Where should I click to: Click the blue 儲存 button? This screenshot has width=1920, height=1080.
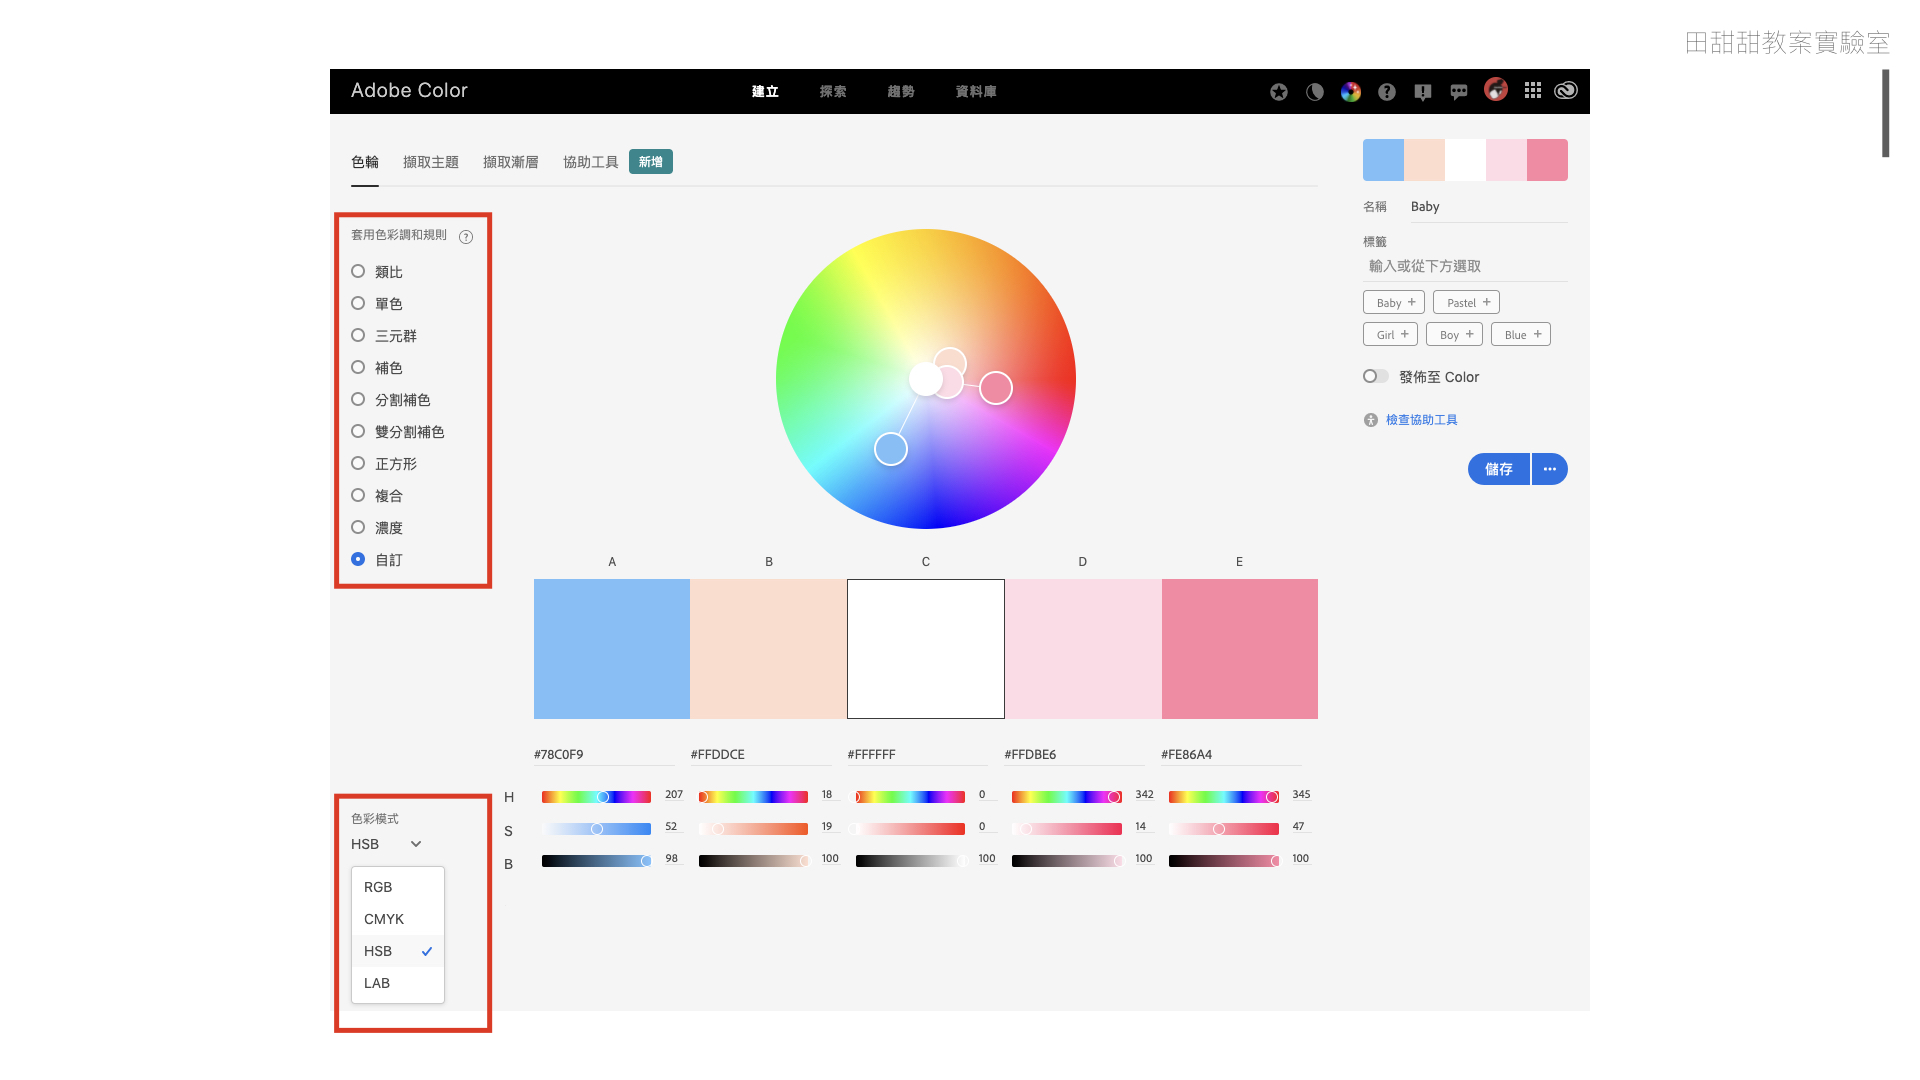click(x=1498, y=469)
